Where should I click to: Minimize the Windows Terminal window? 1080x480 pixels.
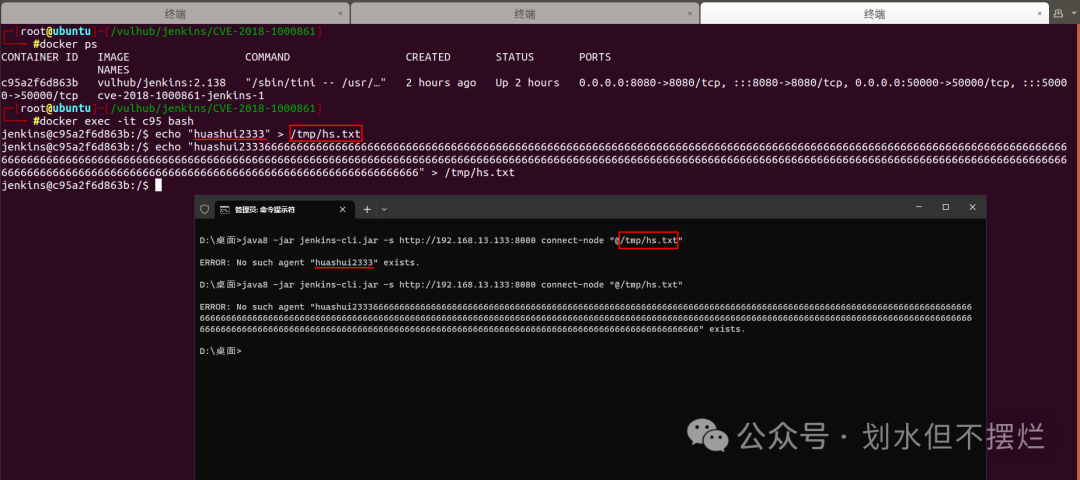click(919, 207)
